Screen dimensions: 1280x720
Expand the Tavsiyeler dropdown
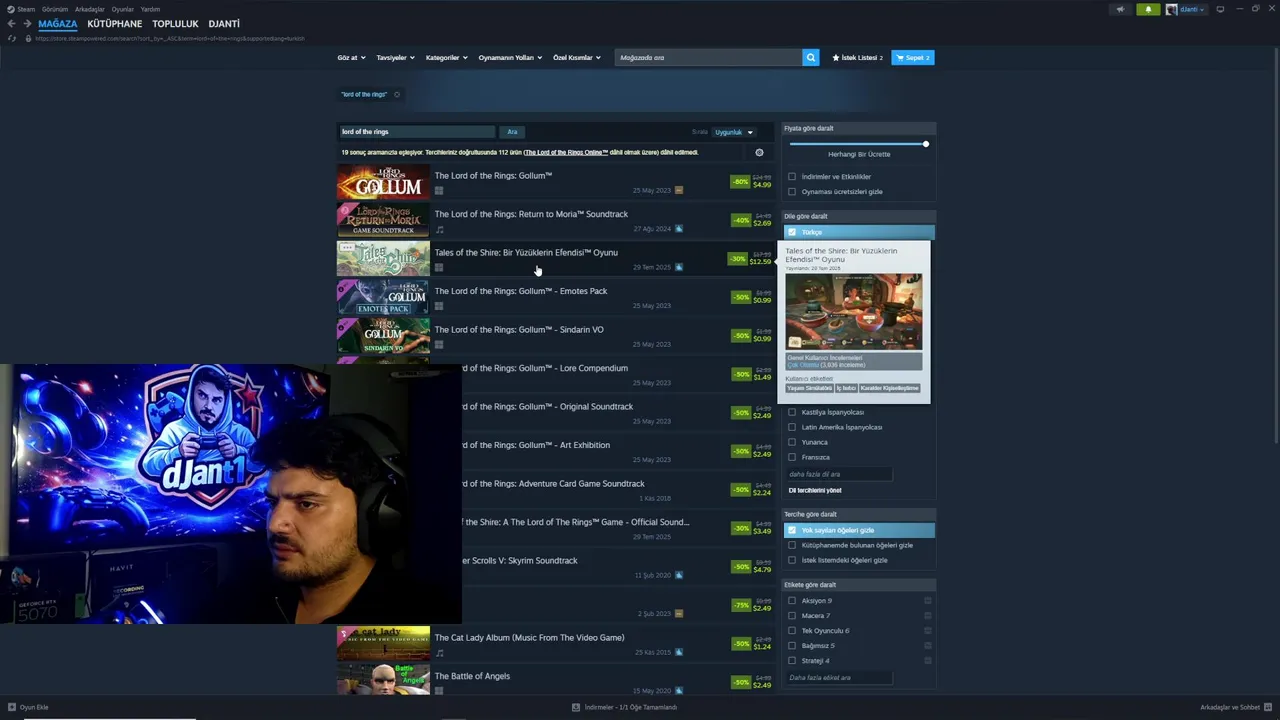395,58
